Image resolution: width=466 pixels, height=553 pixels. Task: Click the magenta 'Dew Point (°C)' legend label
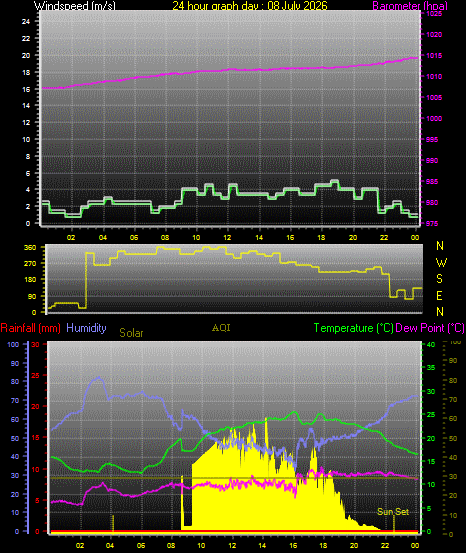coord(430,328)
